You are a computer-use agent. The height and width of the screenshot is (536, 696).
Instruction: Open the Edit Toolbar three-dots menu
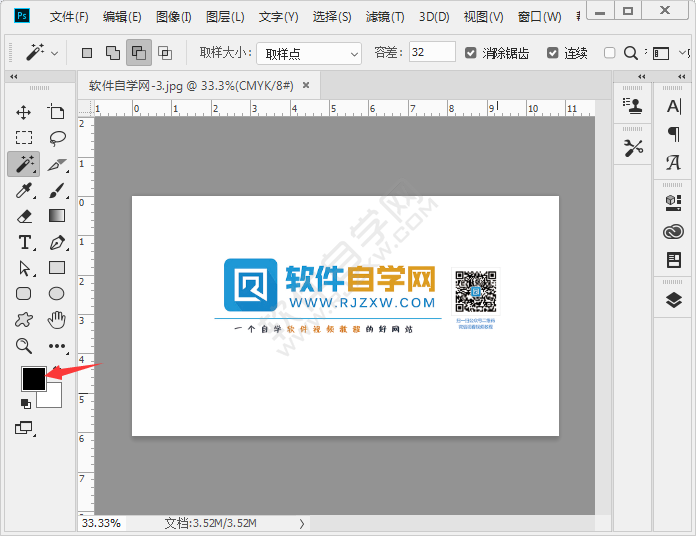click(x=57, y=346)
